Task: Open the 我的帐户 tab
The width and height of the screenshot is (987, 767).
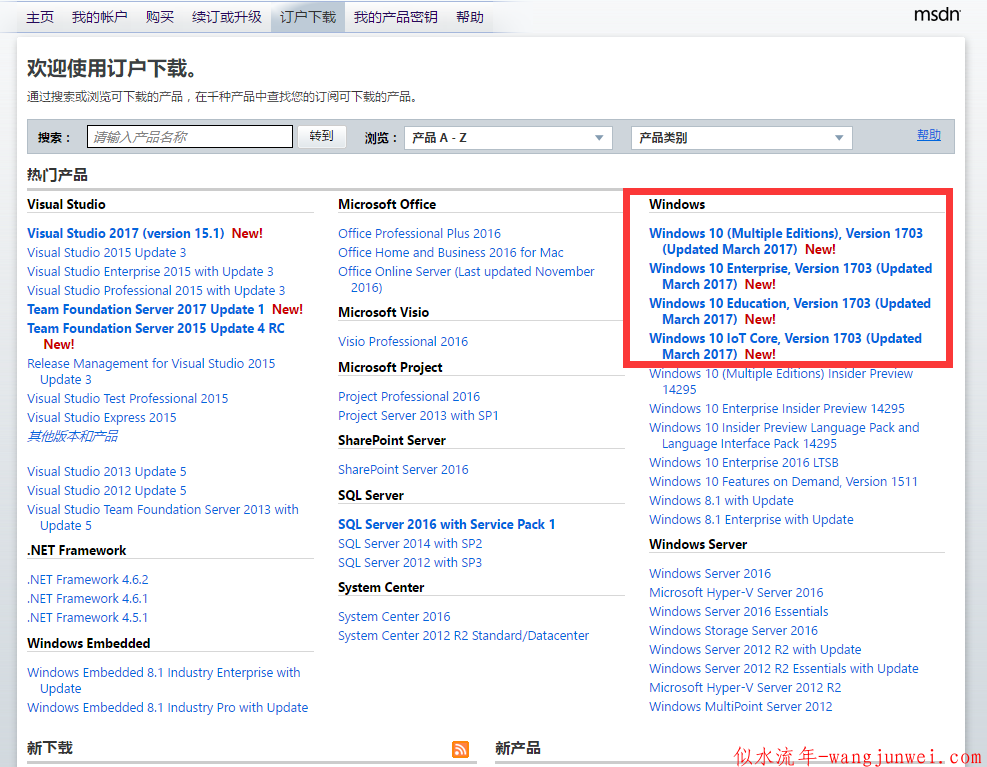Action: pyautogui.click(x=99, y=17)
